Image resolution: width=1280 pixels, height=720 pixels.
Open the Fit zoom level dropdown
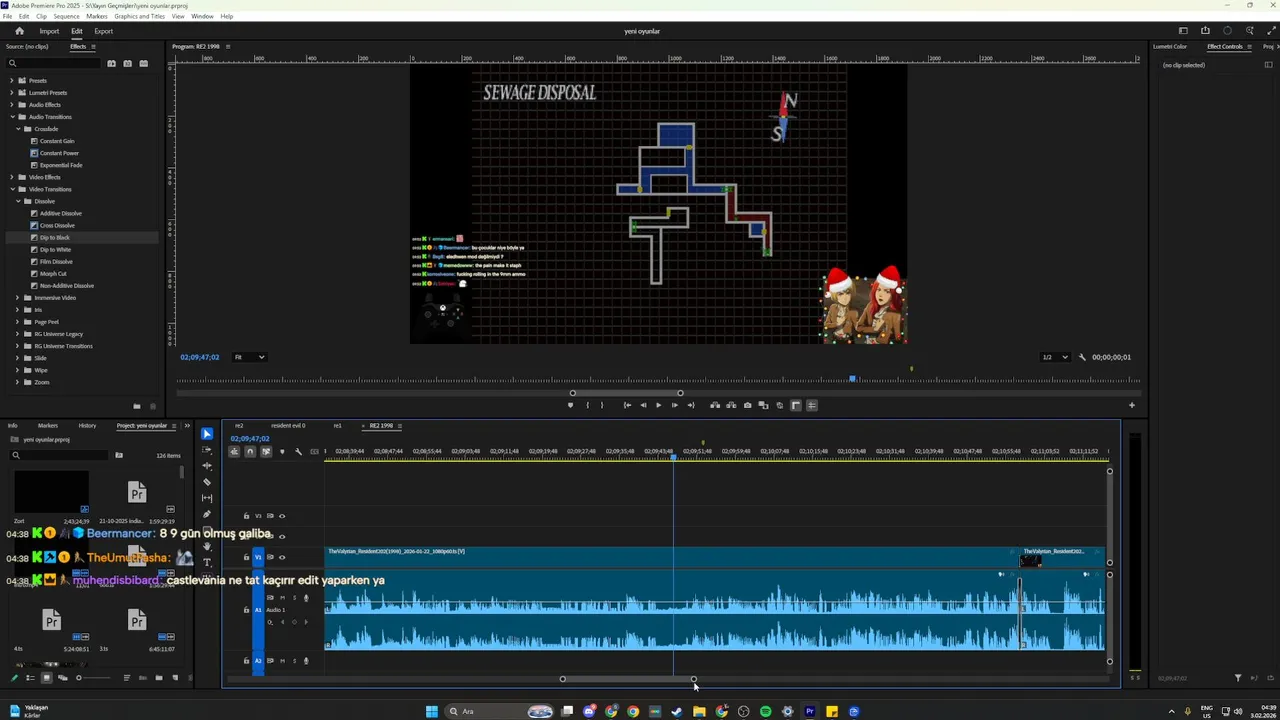(x=249, y=357)
